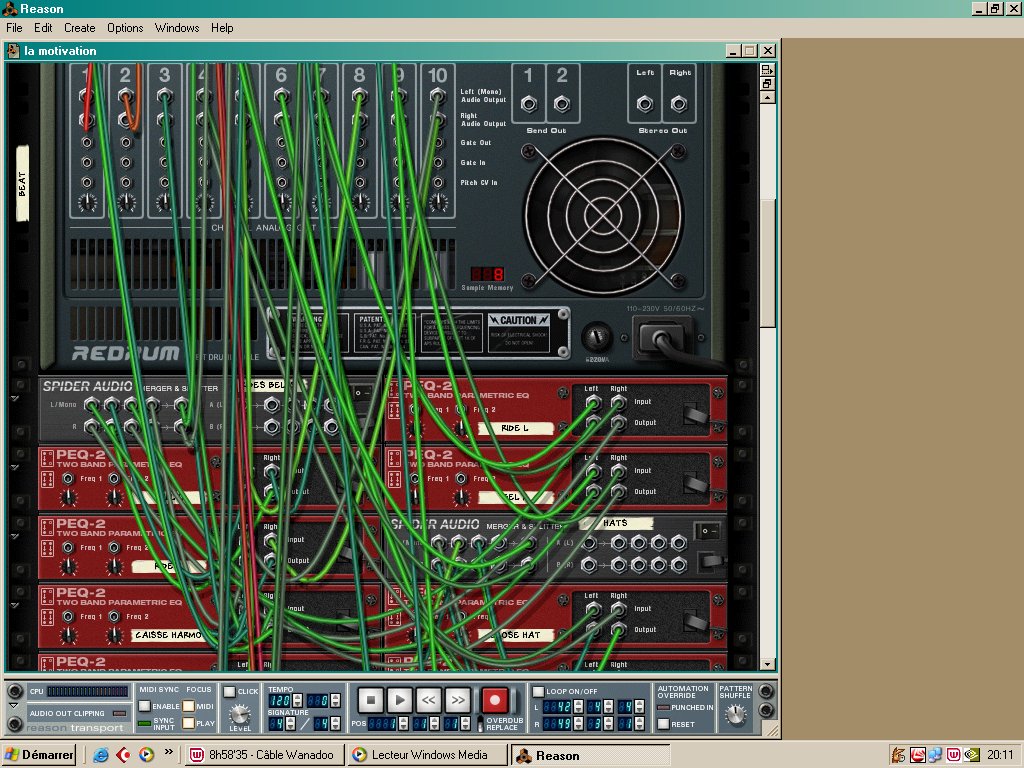Collapse the top-left Spider Audio device with its fold arrow
The height and width of the screenshot is (768, 1024).
pos(14,398)
